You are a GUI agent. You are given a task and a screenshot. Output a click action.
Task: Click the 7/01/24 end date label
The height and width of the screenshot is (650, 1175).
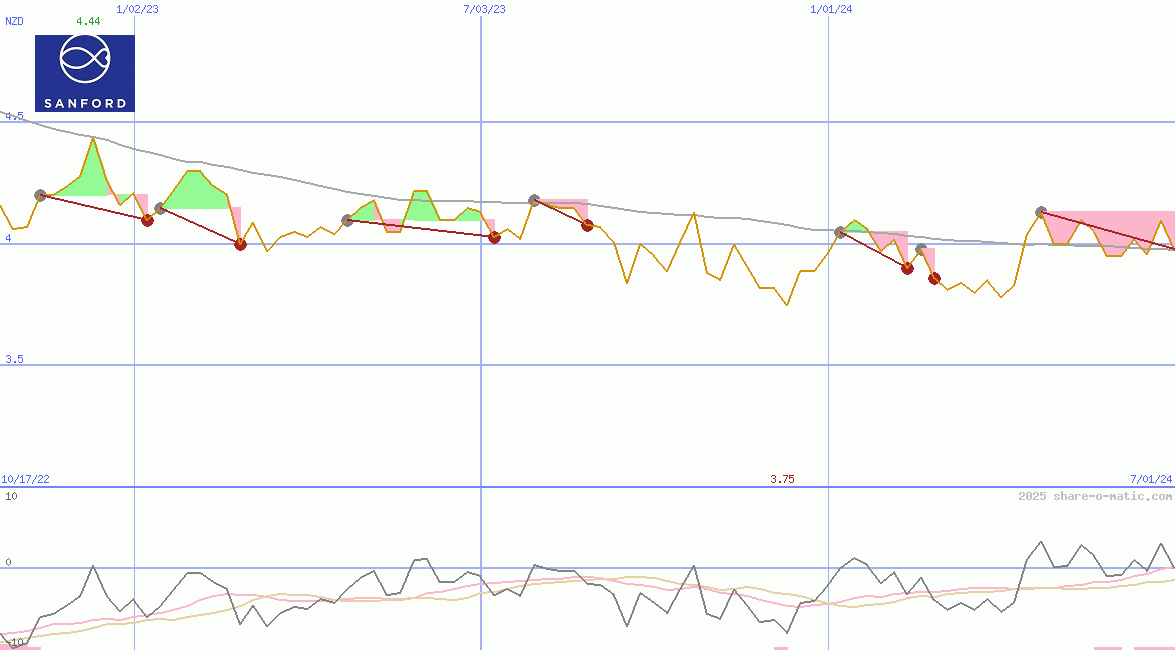coord(1151,480)
